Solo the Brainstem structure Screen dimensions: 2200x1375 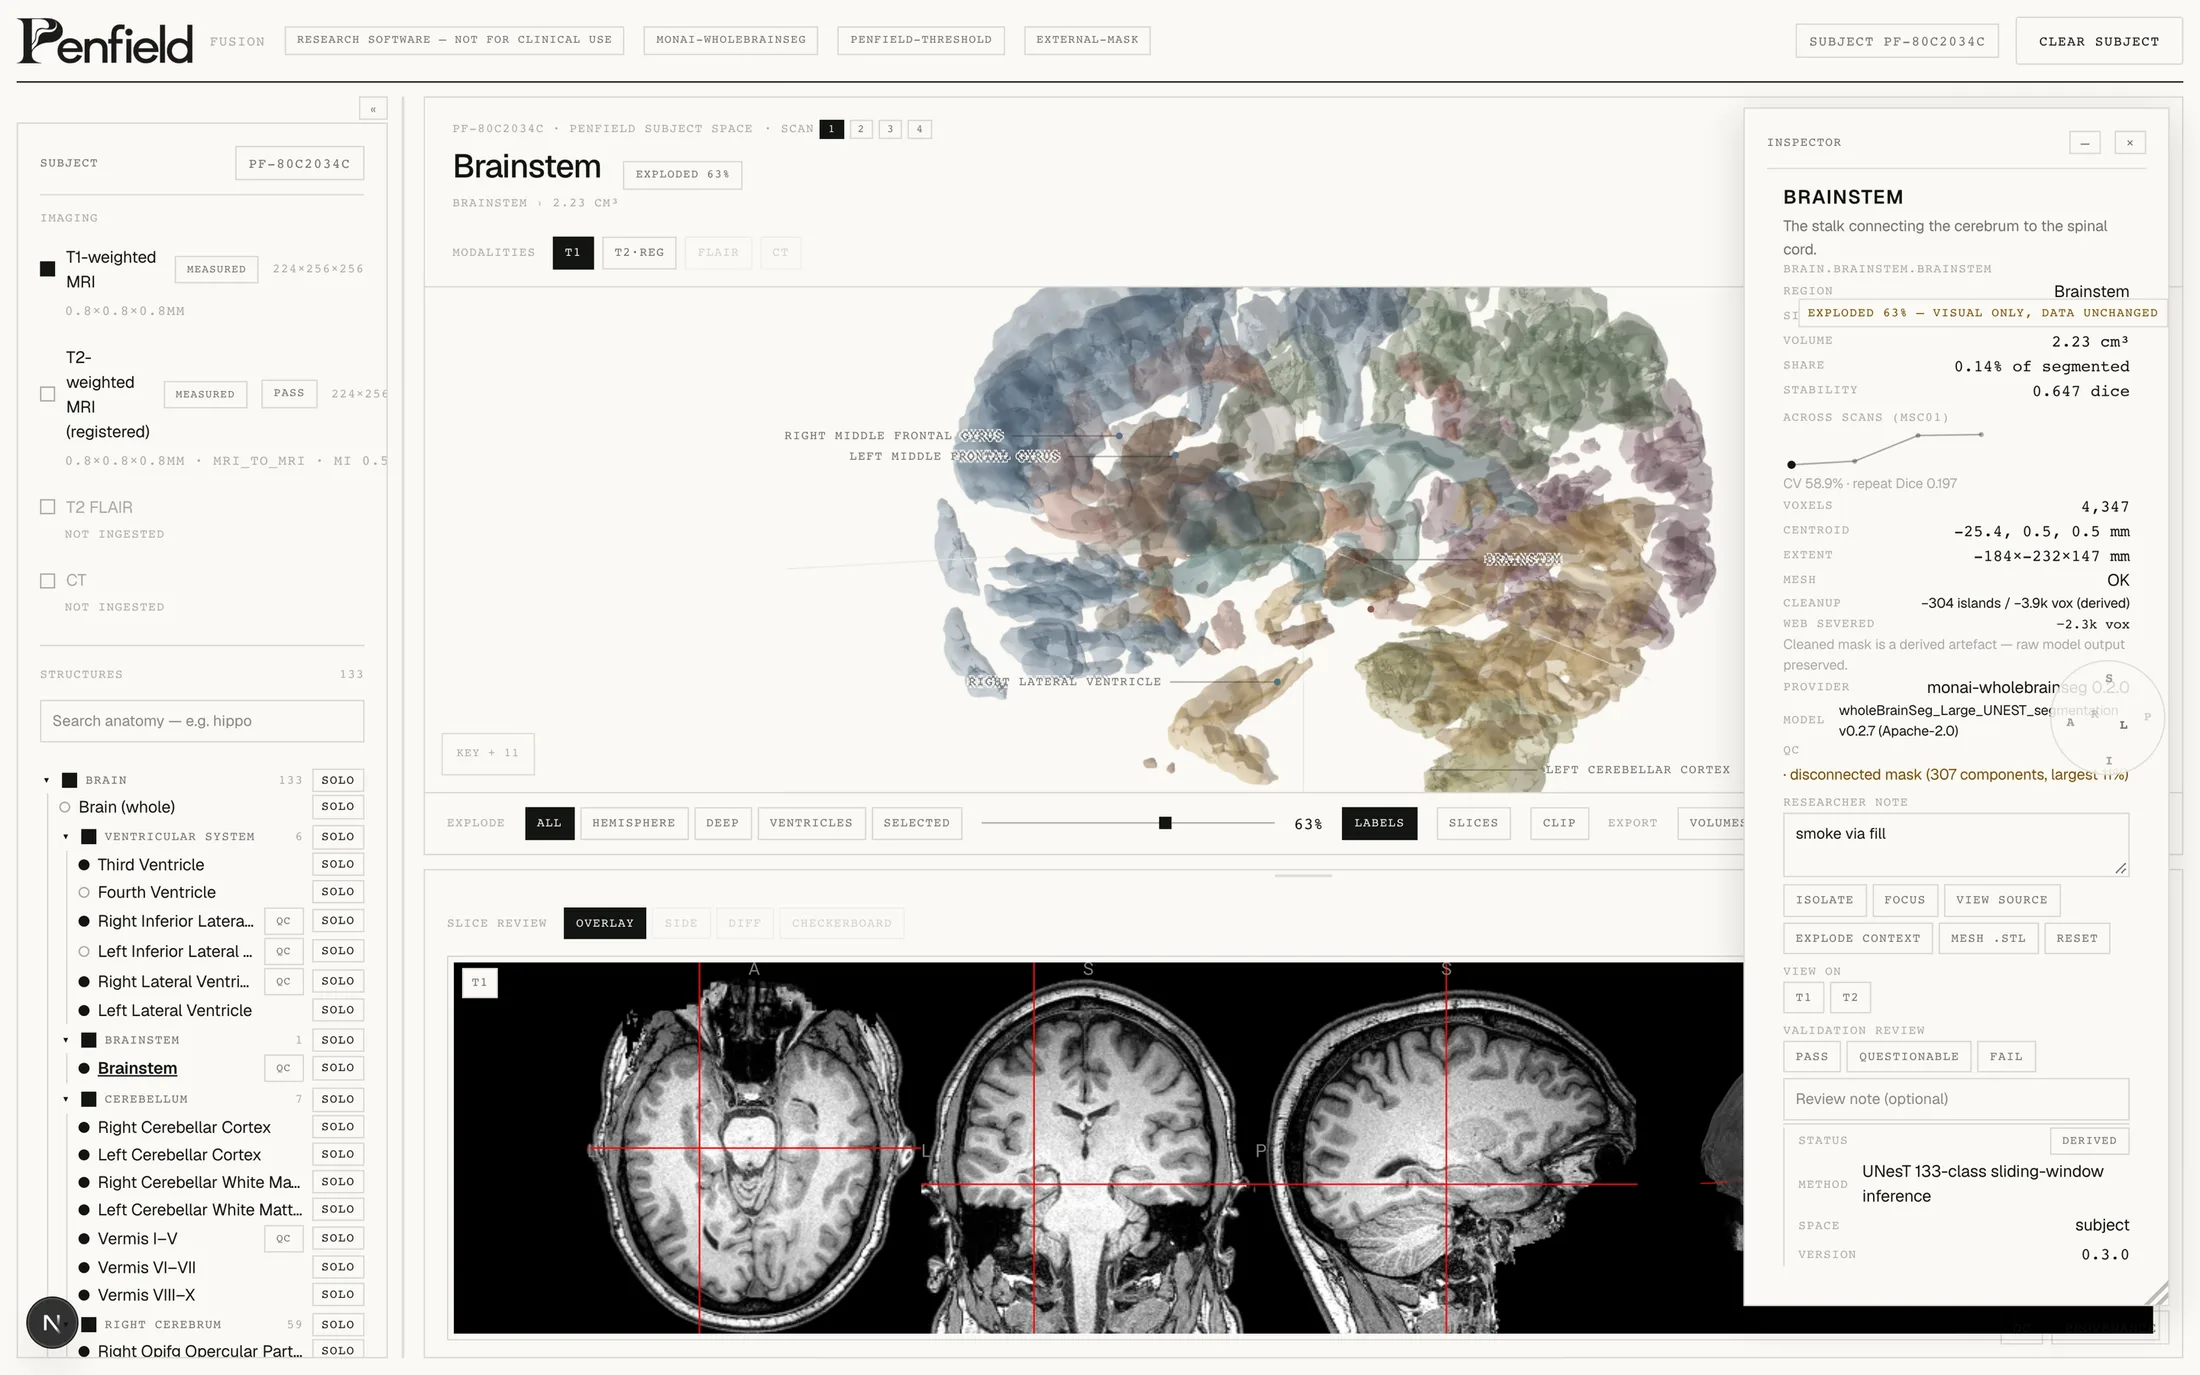coord(337,1068)
